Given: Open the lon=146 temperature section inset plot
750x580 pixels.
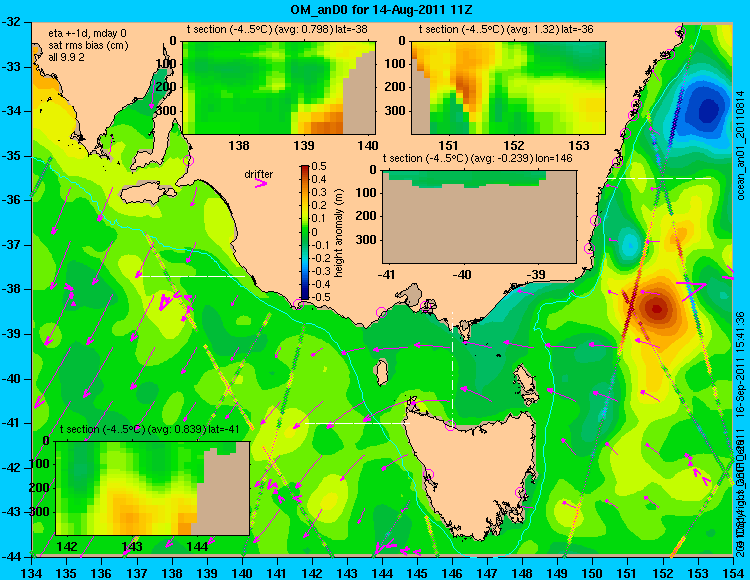Looking at the screenshot, I should coord(479,217).
